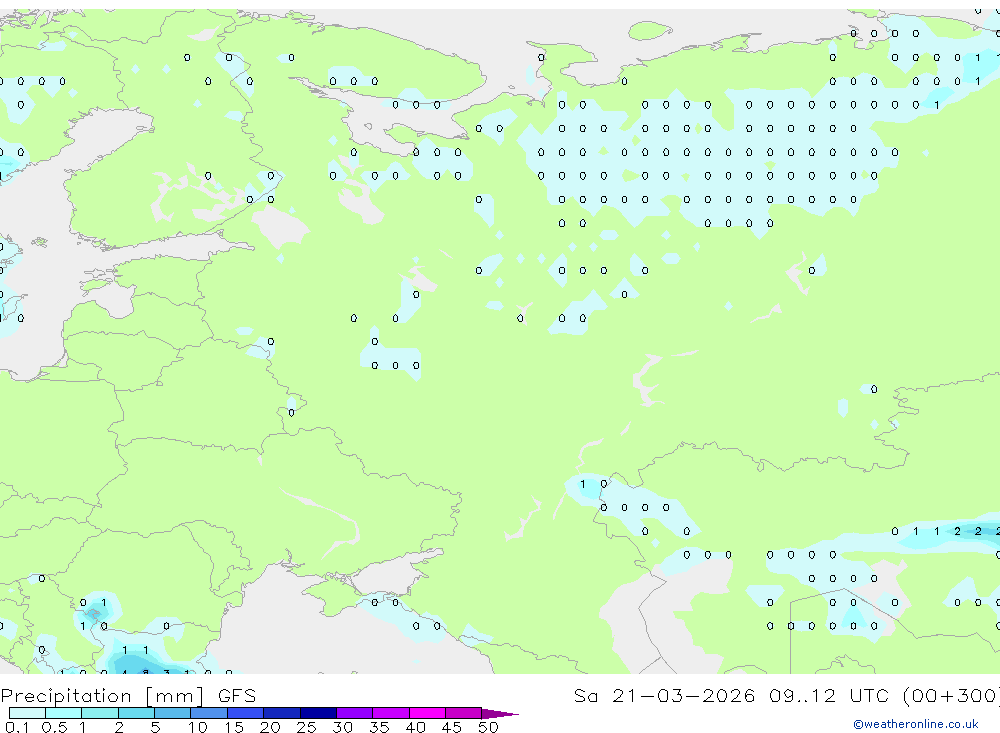Select the 45–50 mm legend swatch
The image size is (1000, 733).
tap(464, 713)
